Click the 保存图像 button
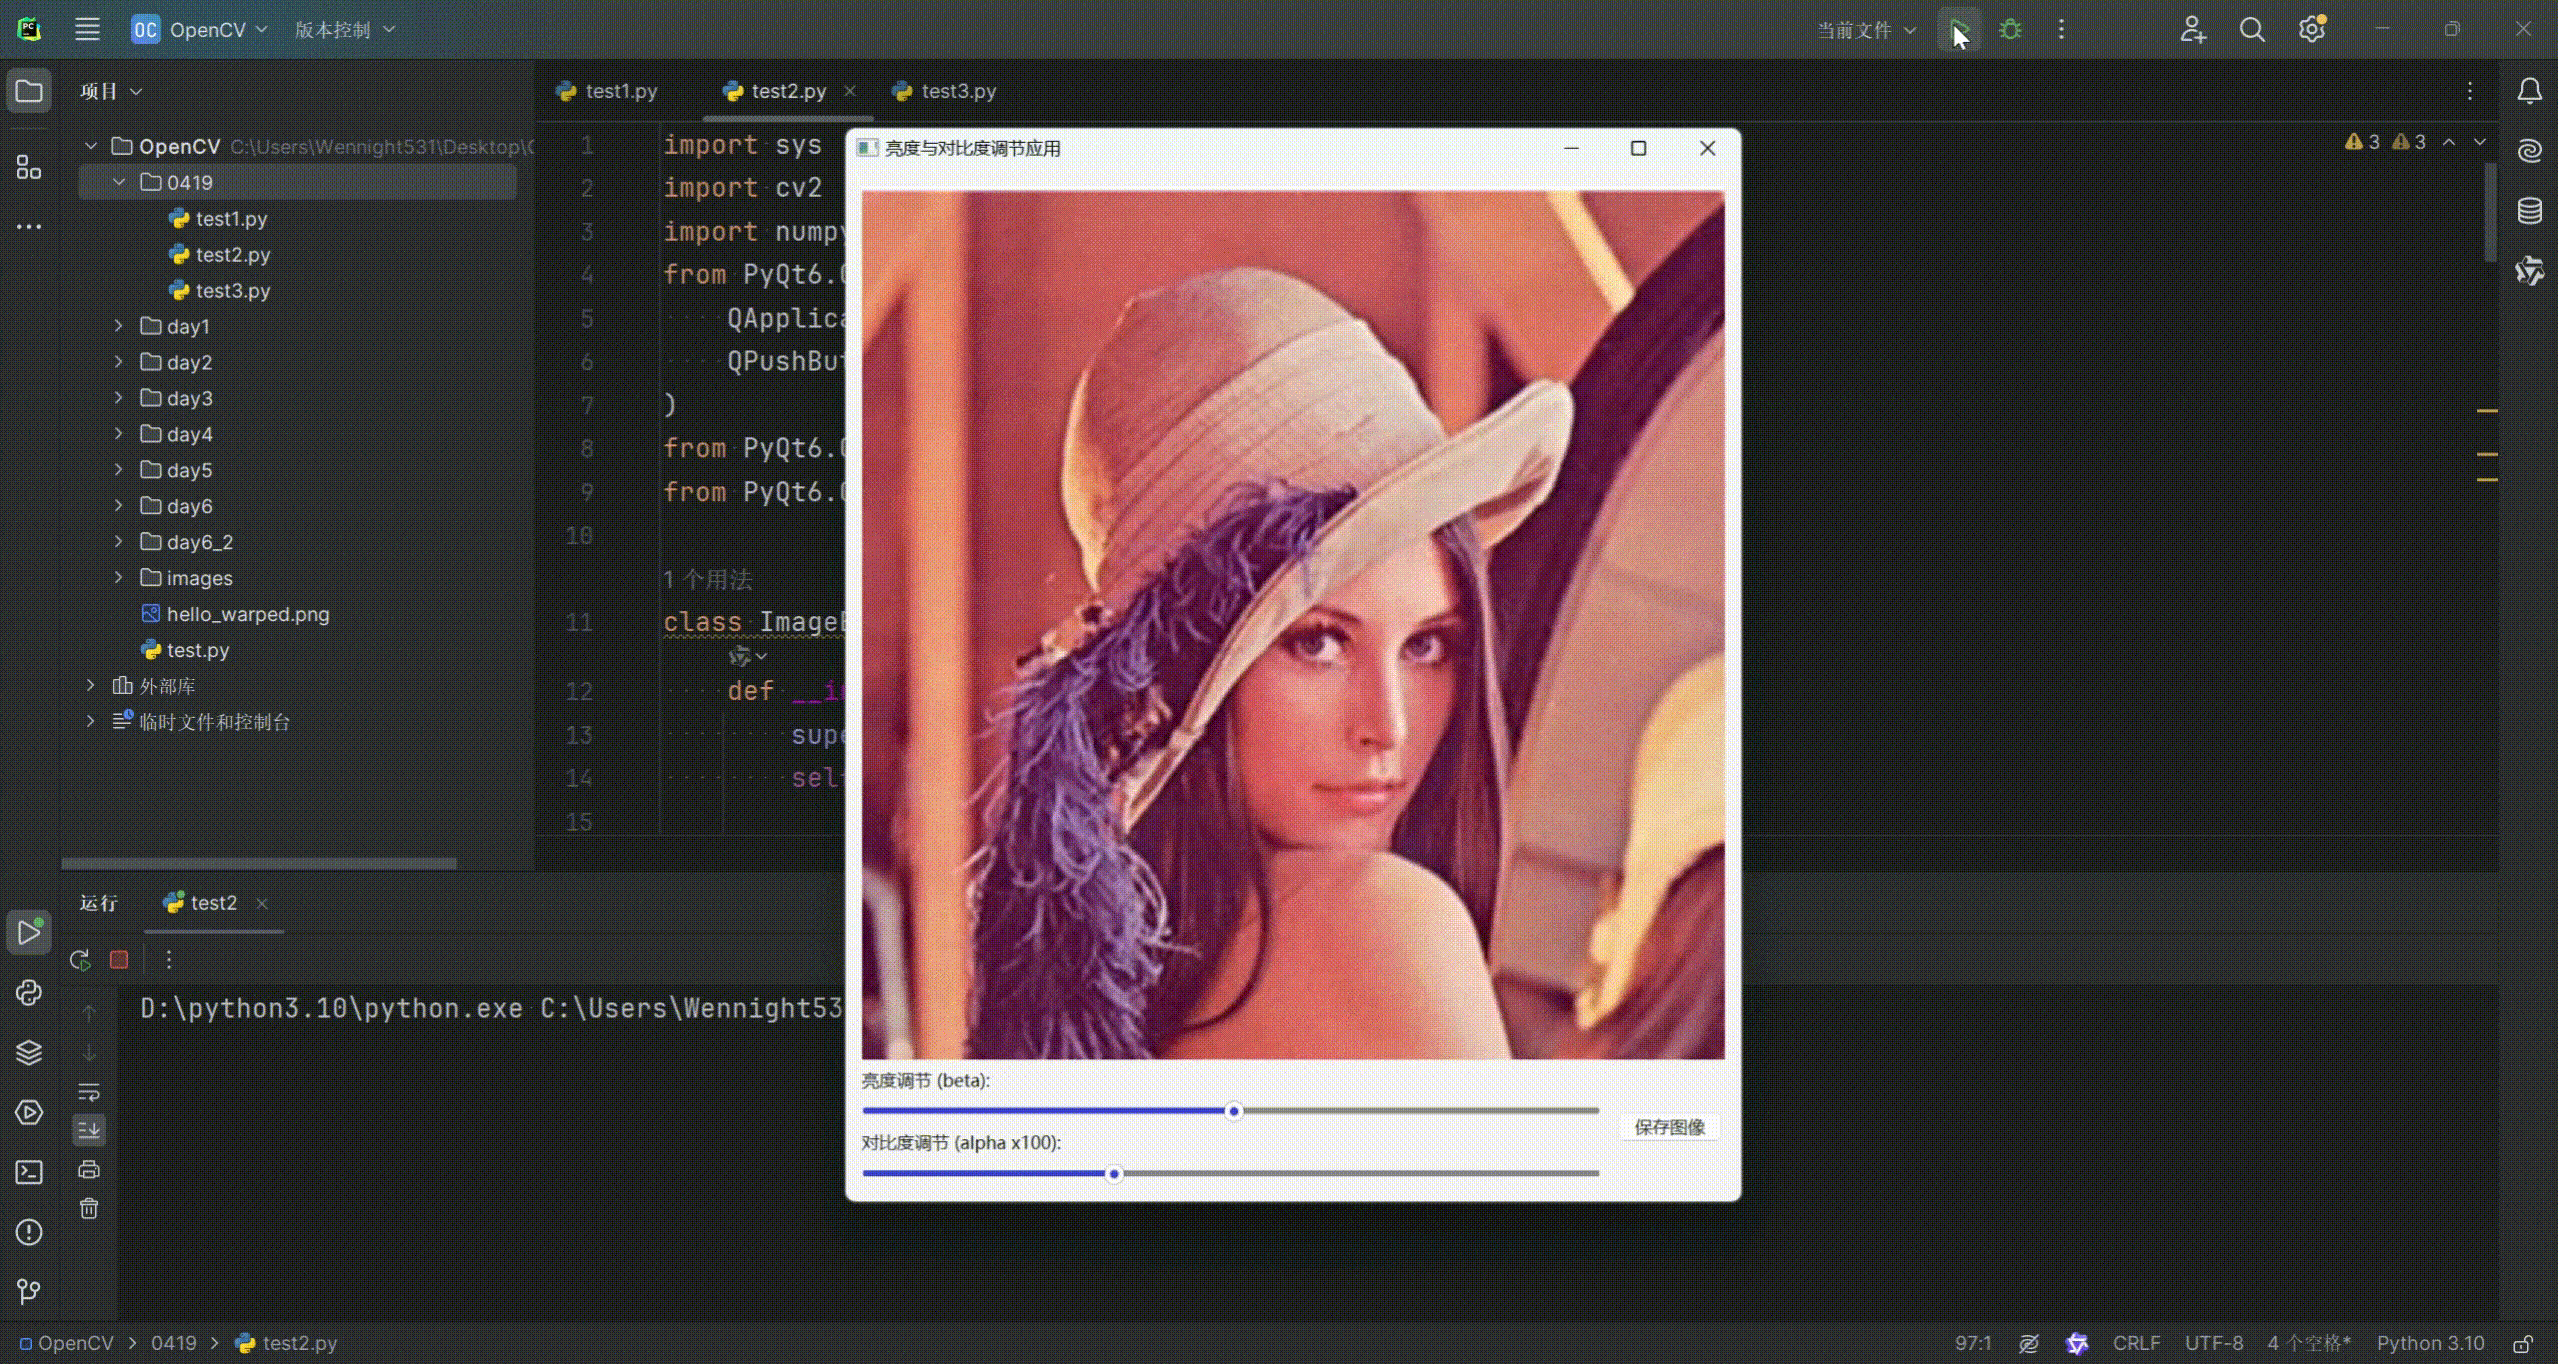 (1669, 1127)
